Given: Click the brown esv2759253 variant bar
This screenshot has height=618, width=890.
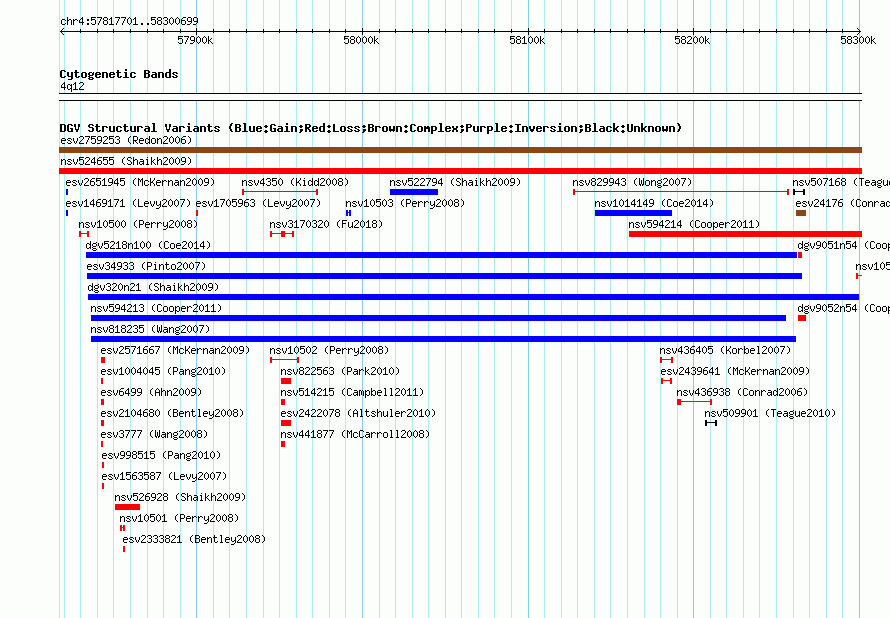Looking at the screenshot, I should click(x=460, y=150).
